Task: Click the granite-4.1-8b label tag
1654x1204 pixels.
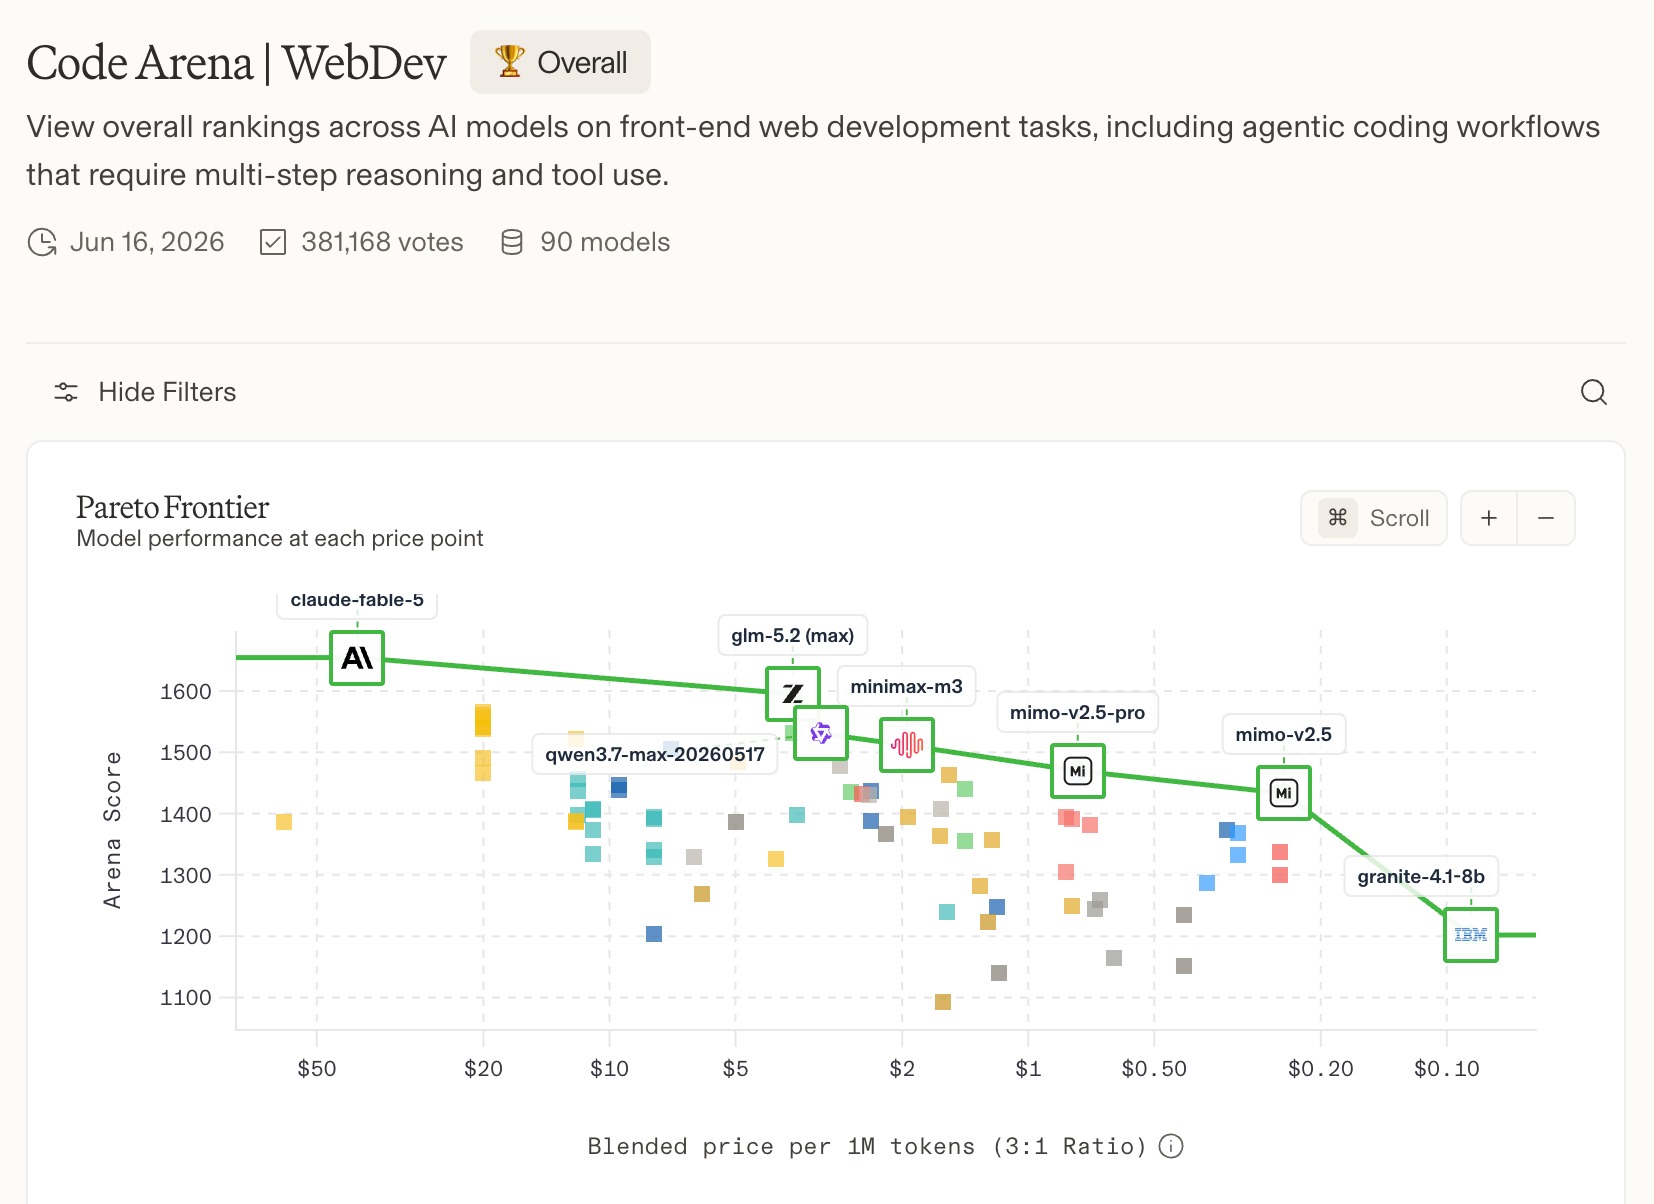Action: pos(1421,876)
